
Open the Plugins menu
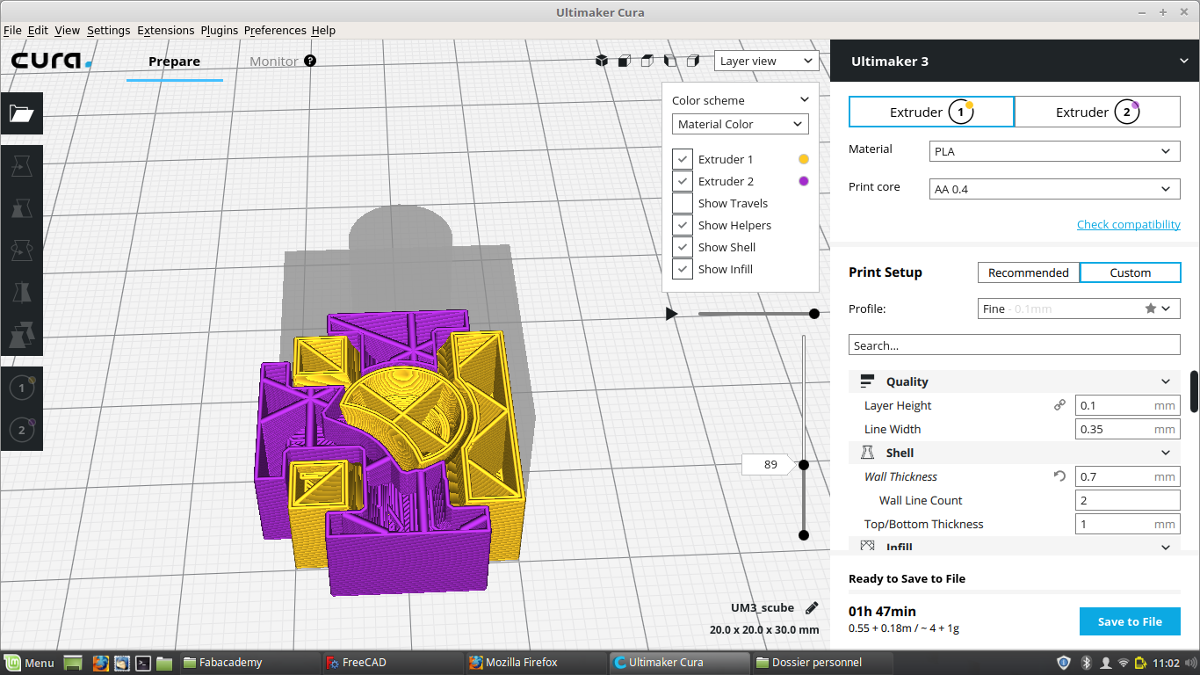click(219, 30)
